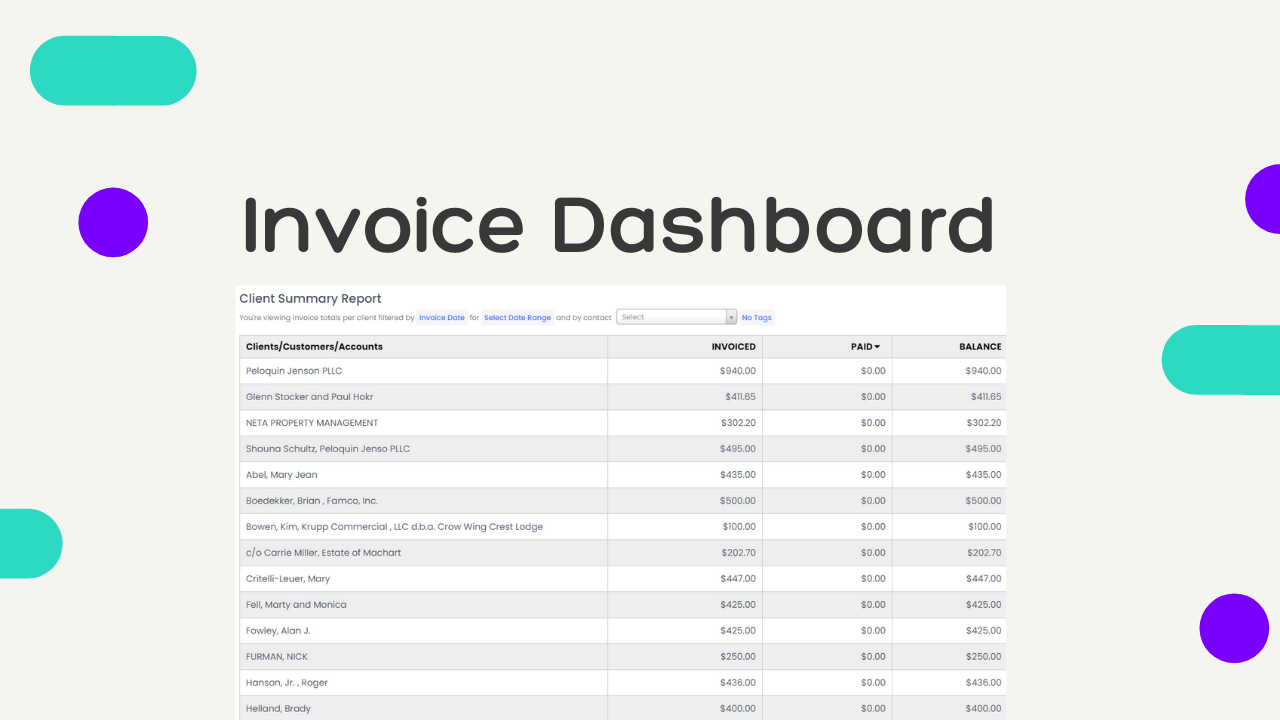Select c/o Carrie Miller, Estate of Machart

323,553
